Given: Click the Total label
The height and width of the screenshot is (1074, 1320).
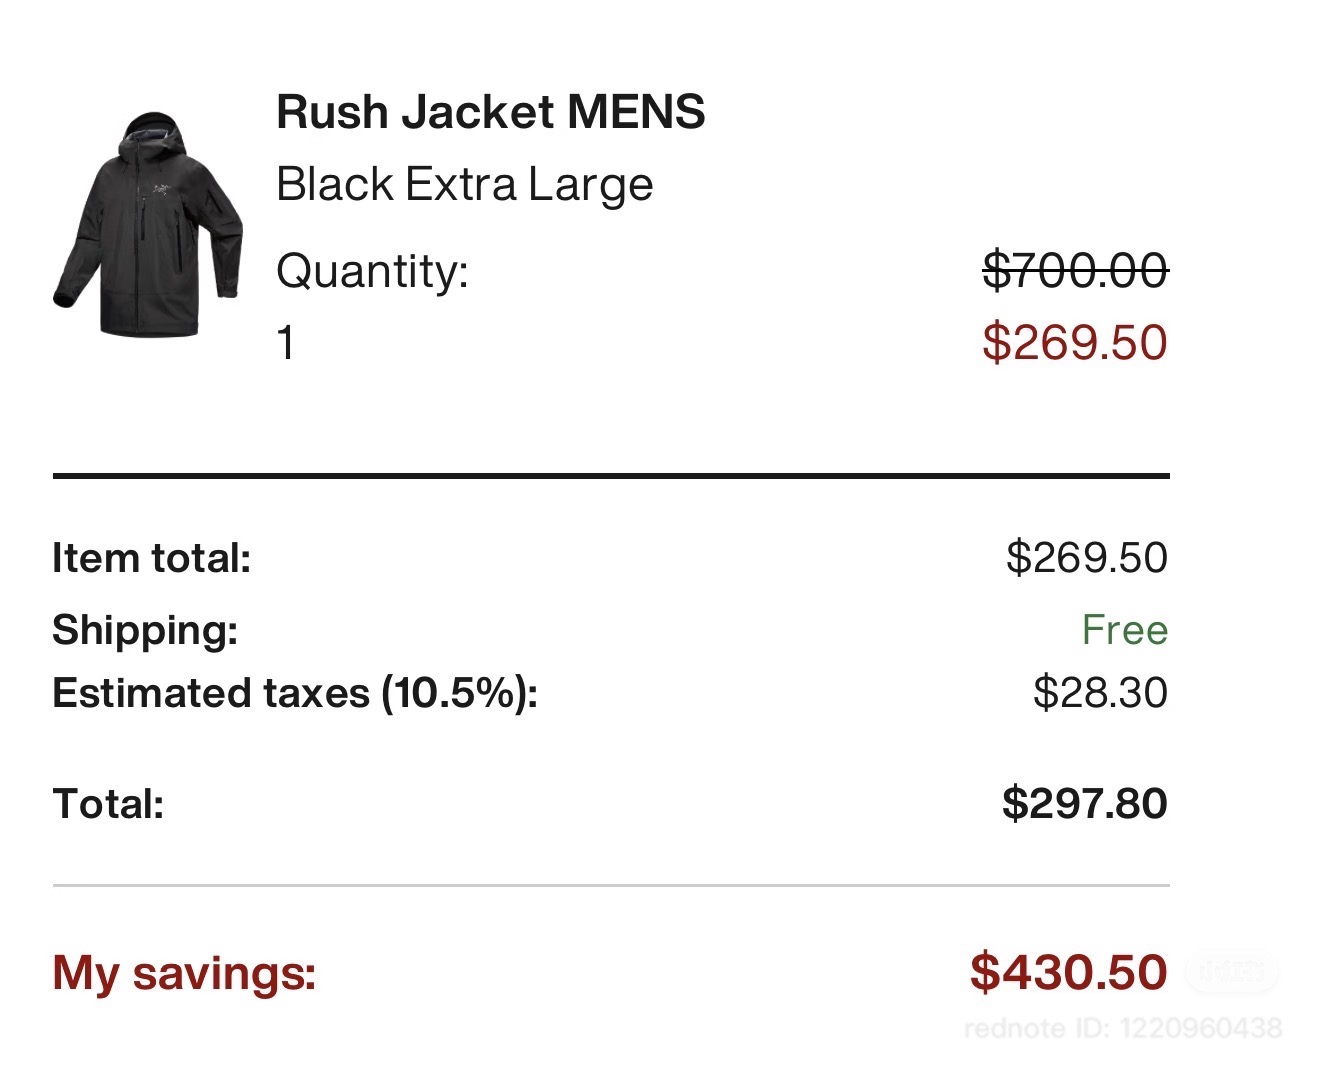Looking at the screenshot, I should coord(108,804).
